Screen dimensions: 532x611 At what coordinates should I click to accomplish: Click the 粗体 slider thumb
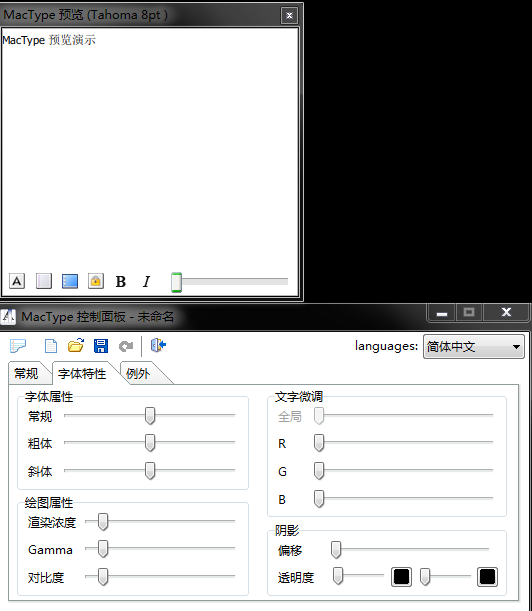point(150,443)
